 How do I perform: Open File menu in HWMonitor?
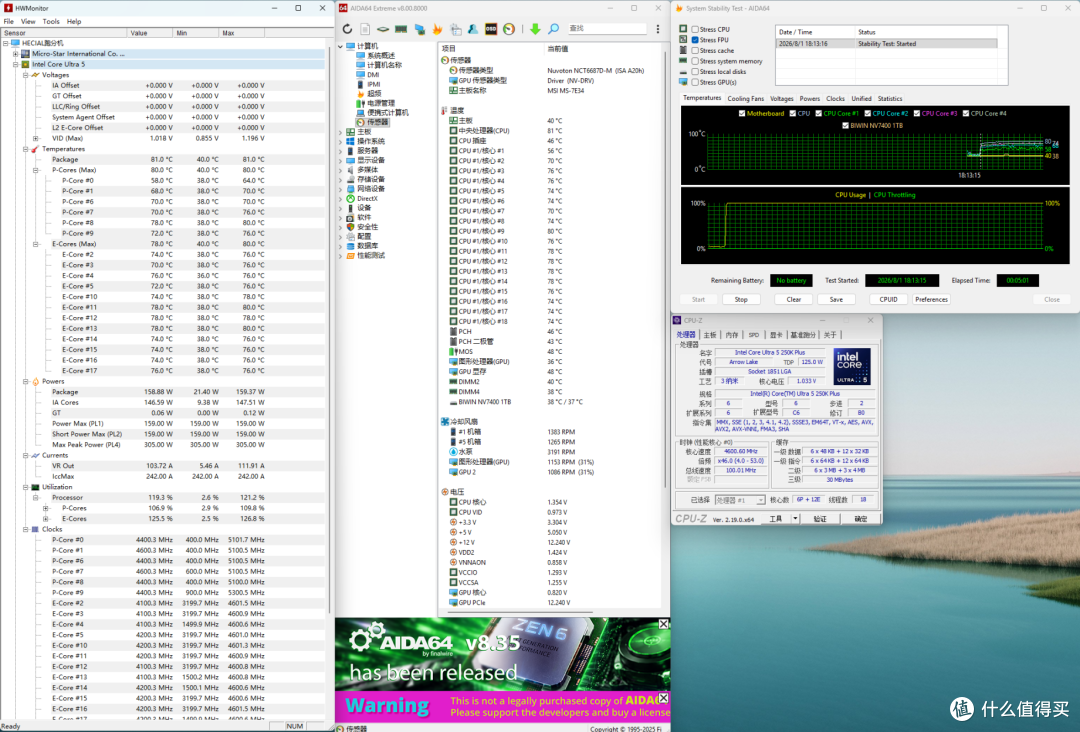9,21
